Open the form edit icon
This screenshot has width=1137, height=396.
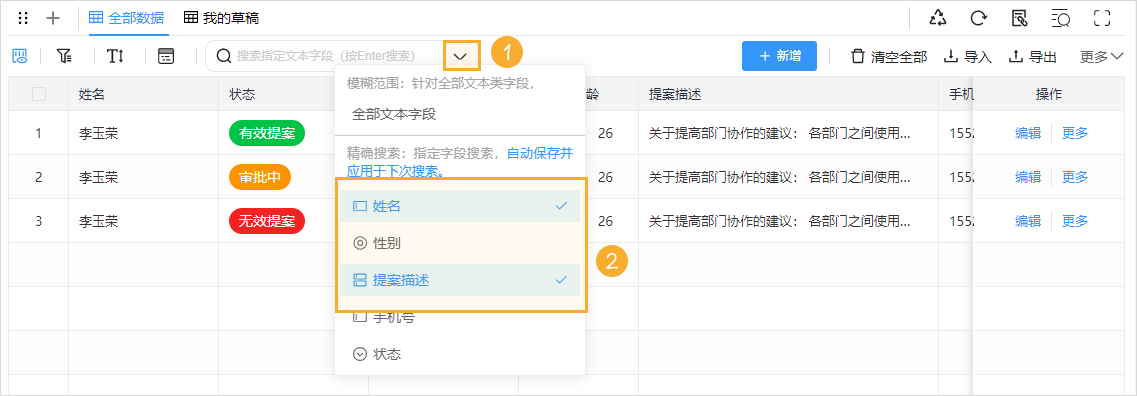pyautogui.click(x=1020, y=18)
